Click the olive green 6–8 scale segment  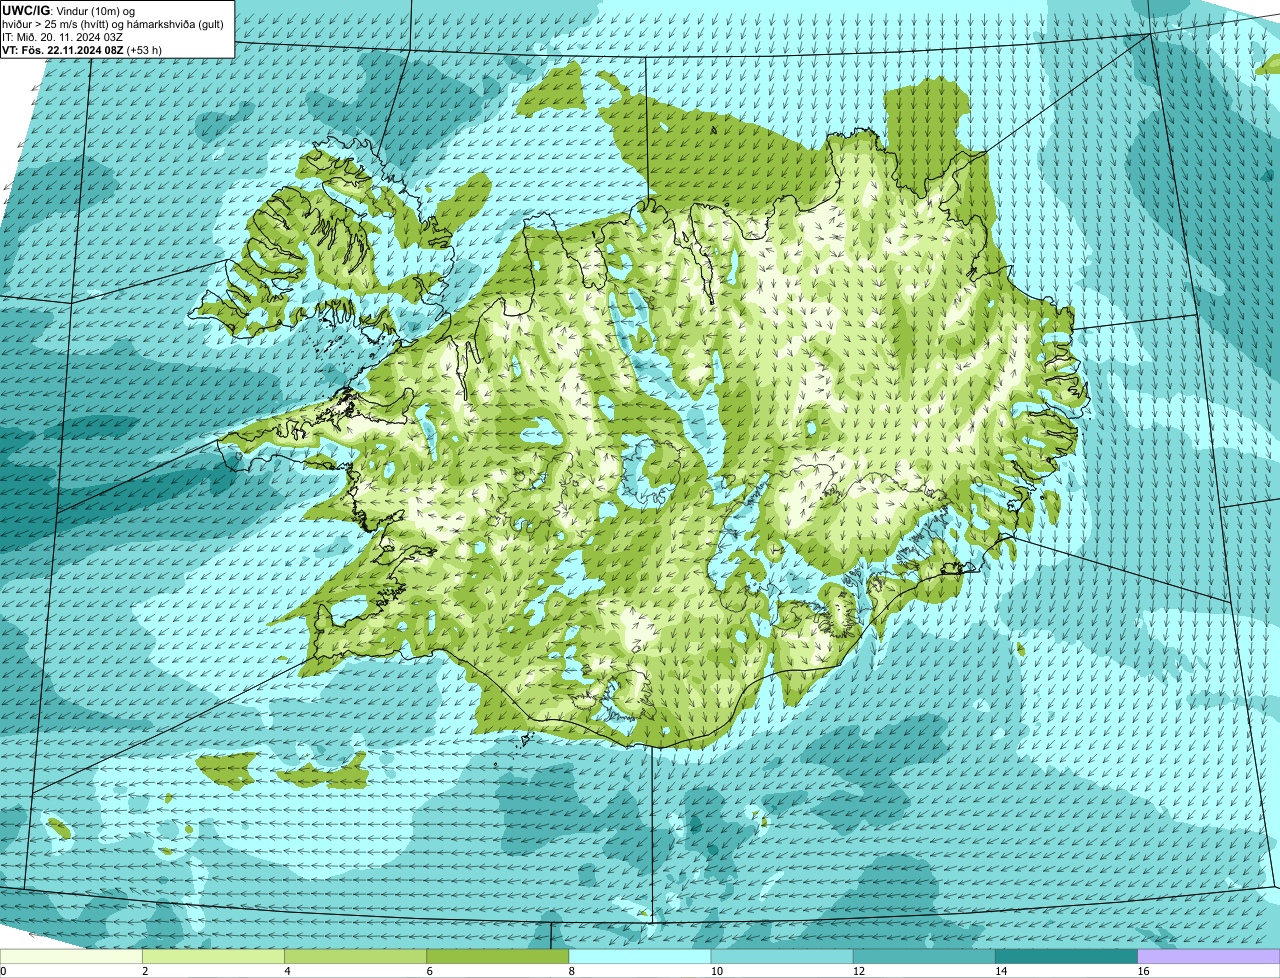click(498, 957)
